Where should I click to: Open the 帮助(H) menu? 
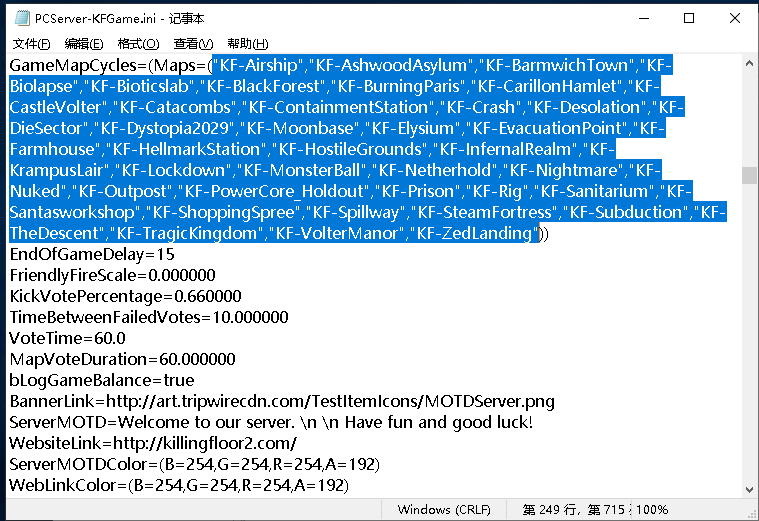248,44
